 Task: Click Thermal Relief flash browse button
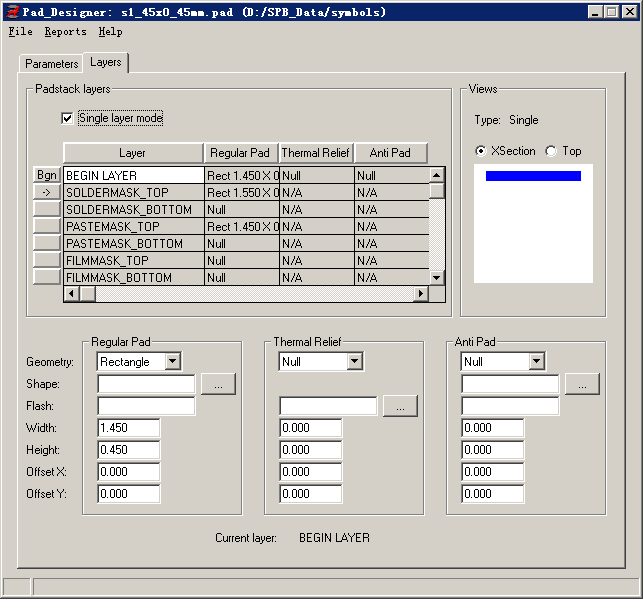400,406
